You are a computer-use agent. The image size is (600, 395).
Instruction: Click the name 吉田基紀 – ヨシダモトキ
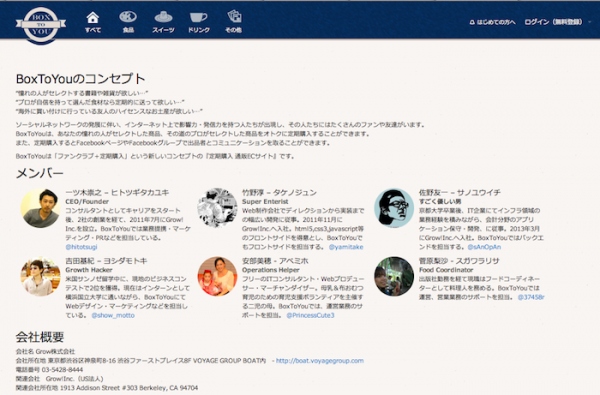pos(106,261)
